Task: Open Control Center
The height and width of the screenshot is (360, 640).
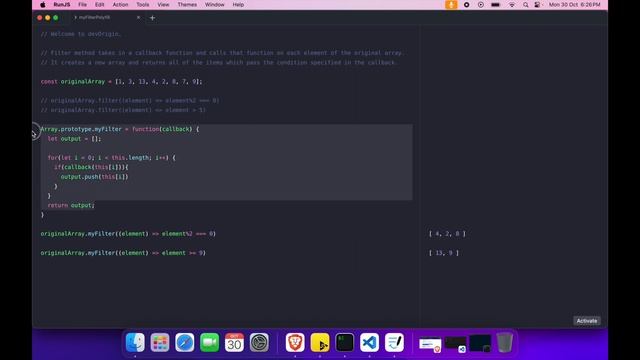Action: click(538, 5)
